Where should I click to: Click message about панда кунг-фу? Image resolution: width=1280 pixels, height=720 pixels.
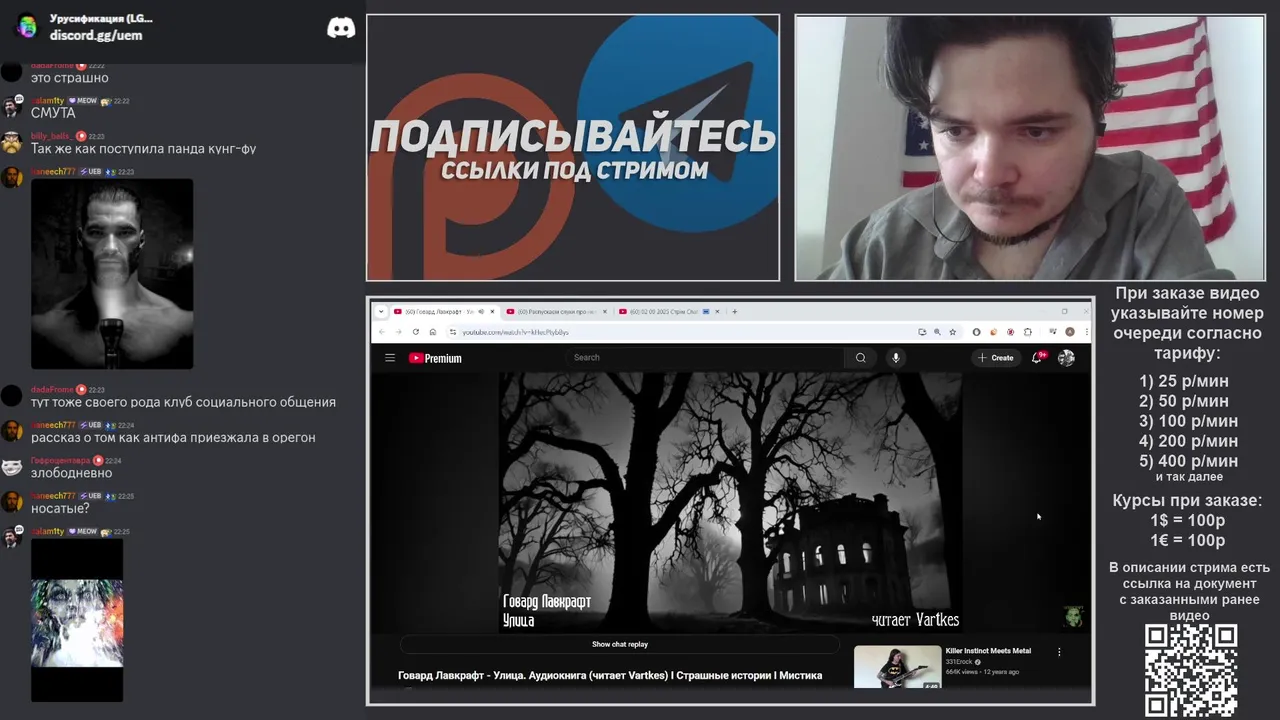(143, 148)
